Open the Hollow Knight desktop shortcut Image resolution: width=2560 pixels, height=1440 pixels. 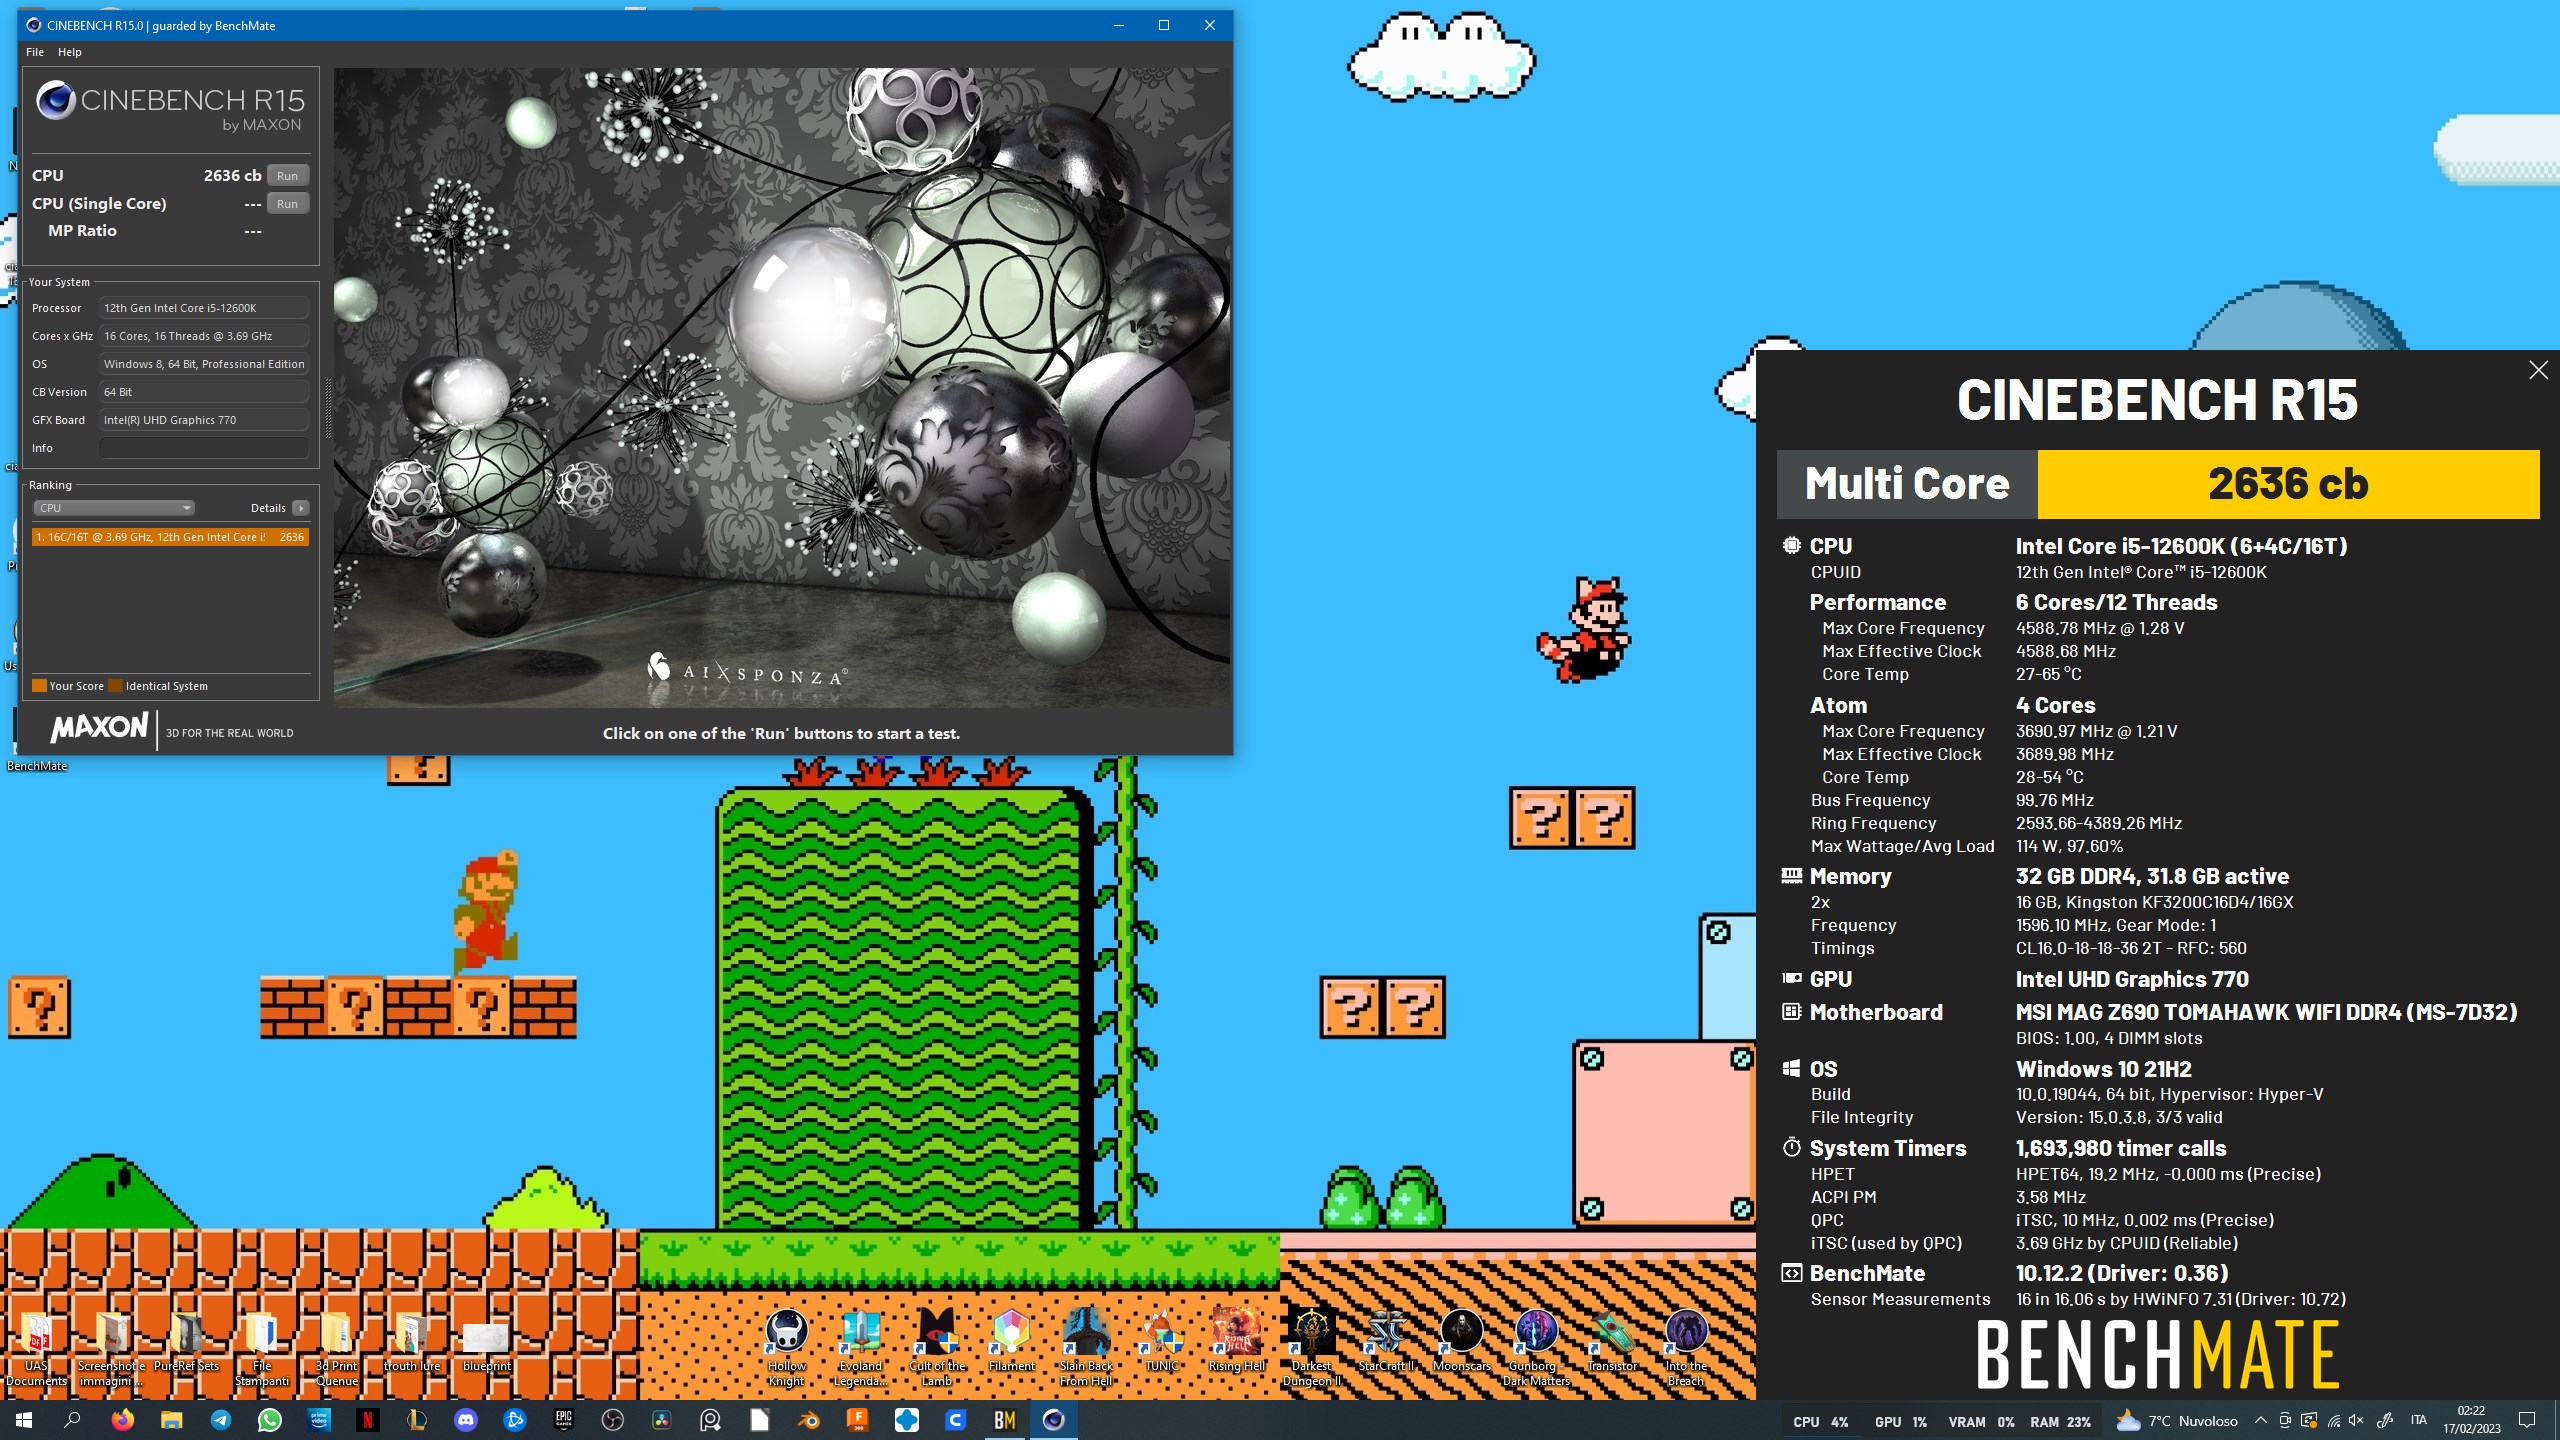click(786, 1348)
